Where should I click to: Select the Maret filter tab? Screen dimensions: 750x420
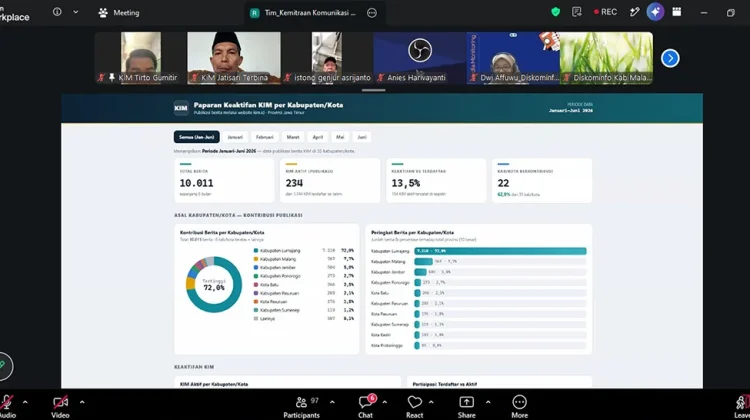293,137
